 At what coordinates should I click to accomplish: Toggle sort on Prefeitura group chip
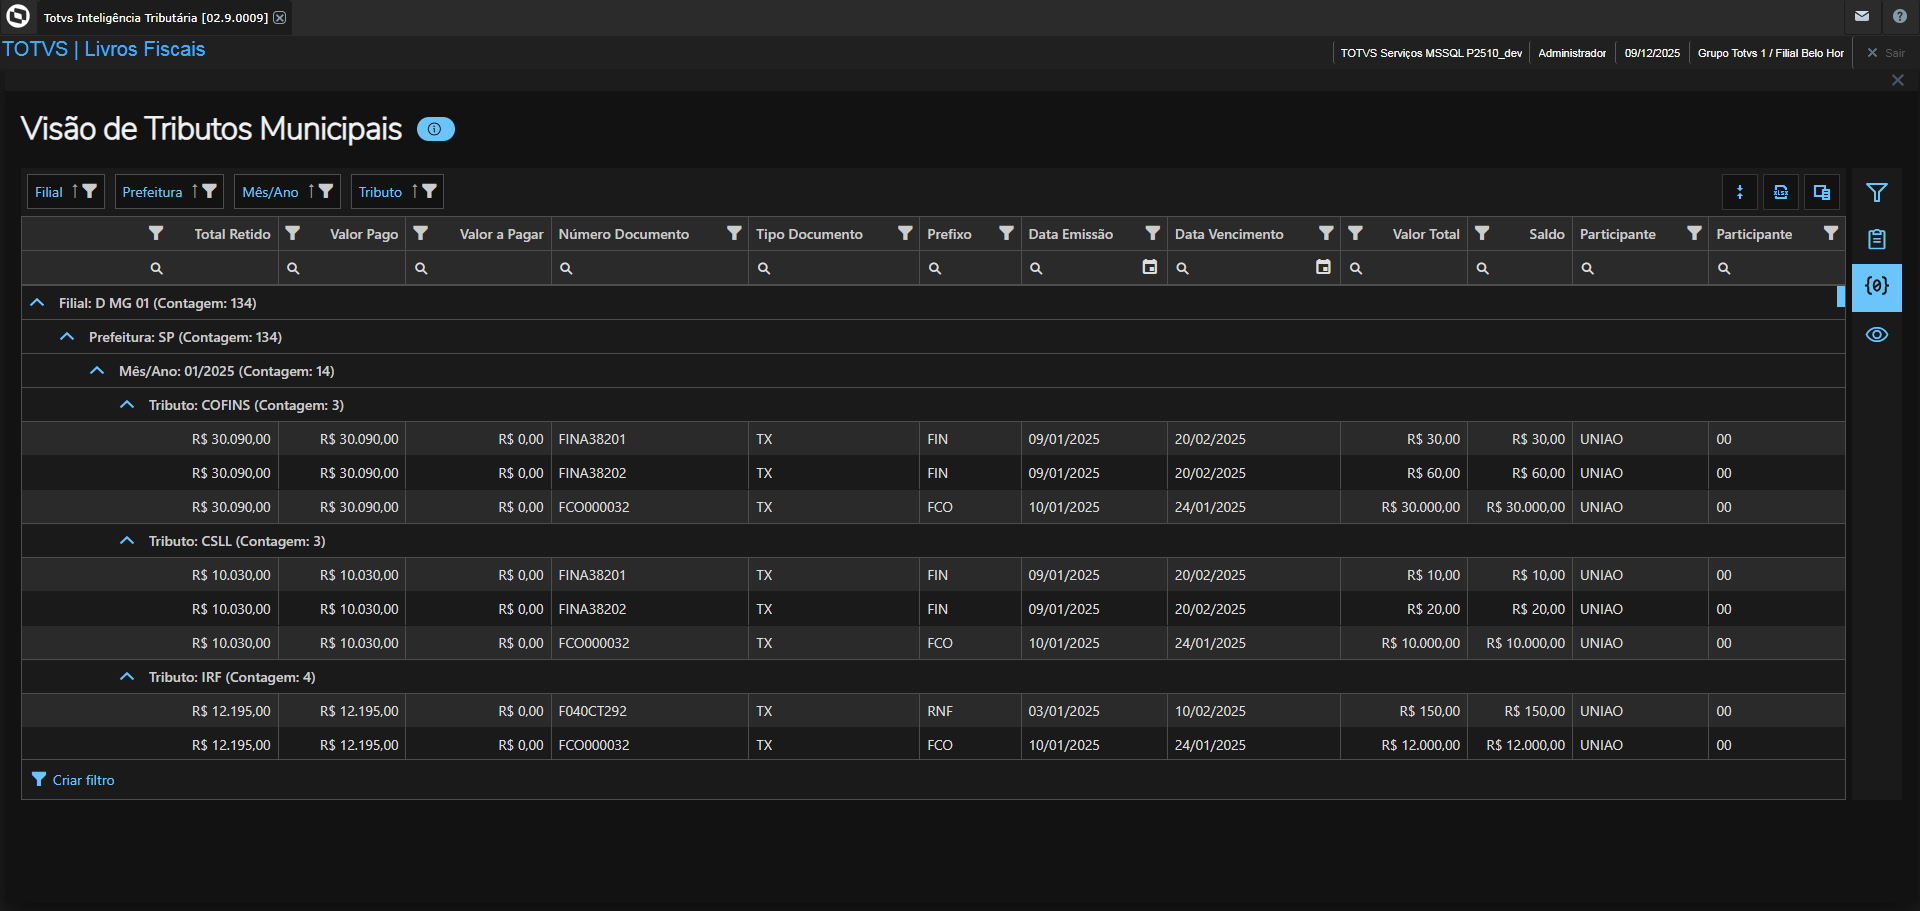point(195,191)
